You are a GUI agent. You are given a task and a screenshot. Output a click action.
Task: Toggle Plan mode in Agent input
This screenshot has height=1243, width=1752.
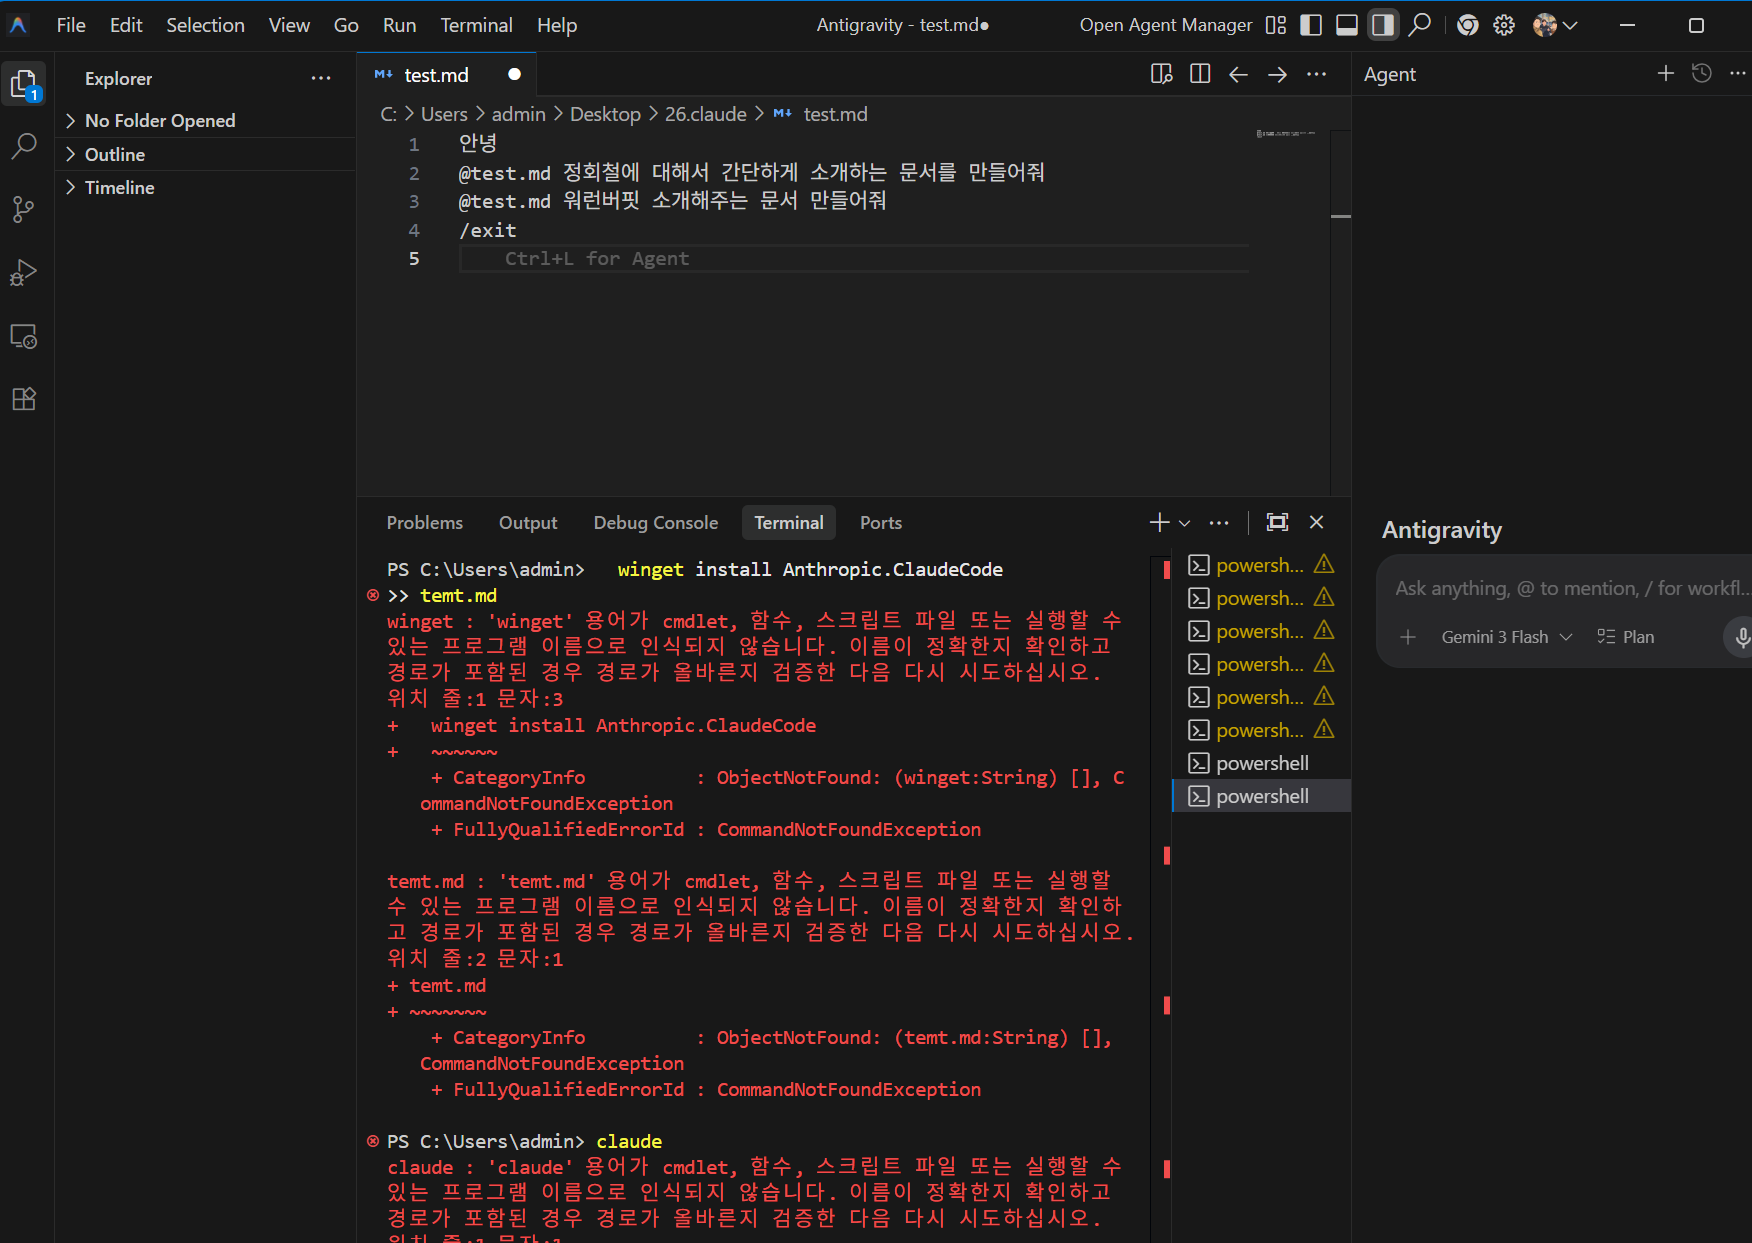1626,637
